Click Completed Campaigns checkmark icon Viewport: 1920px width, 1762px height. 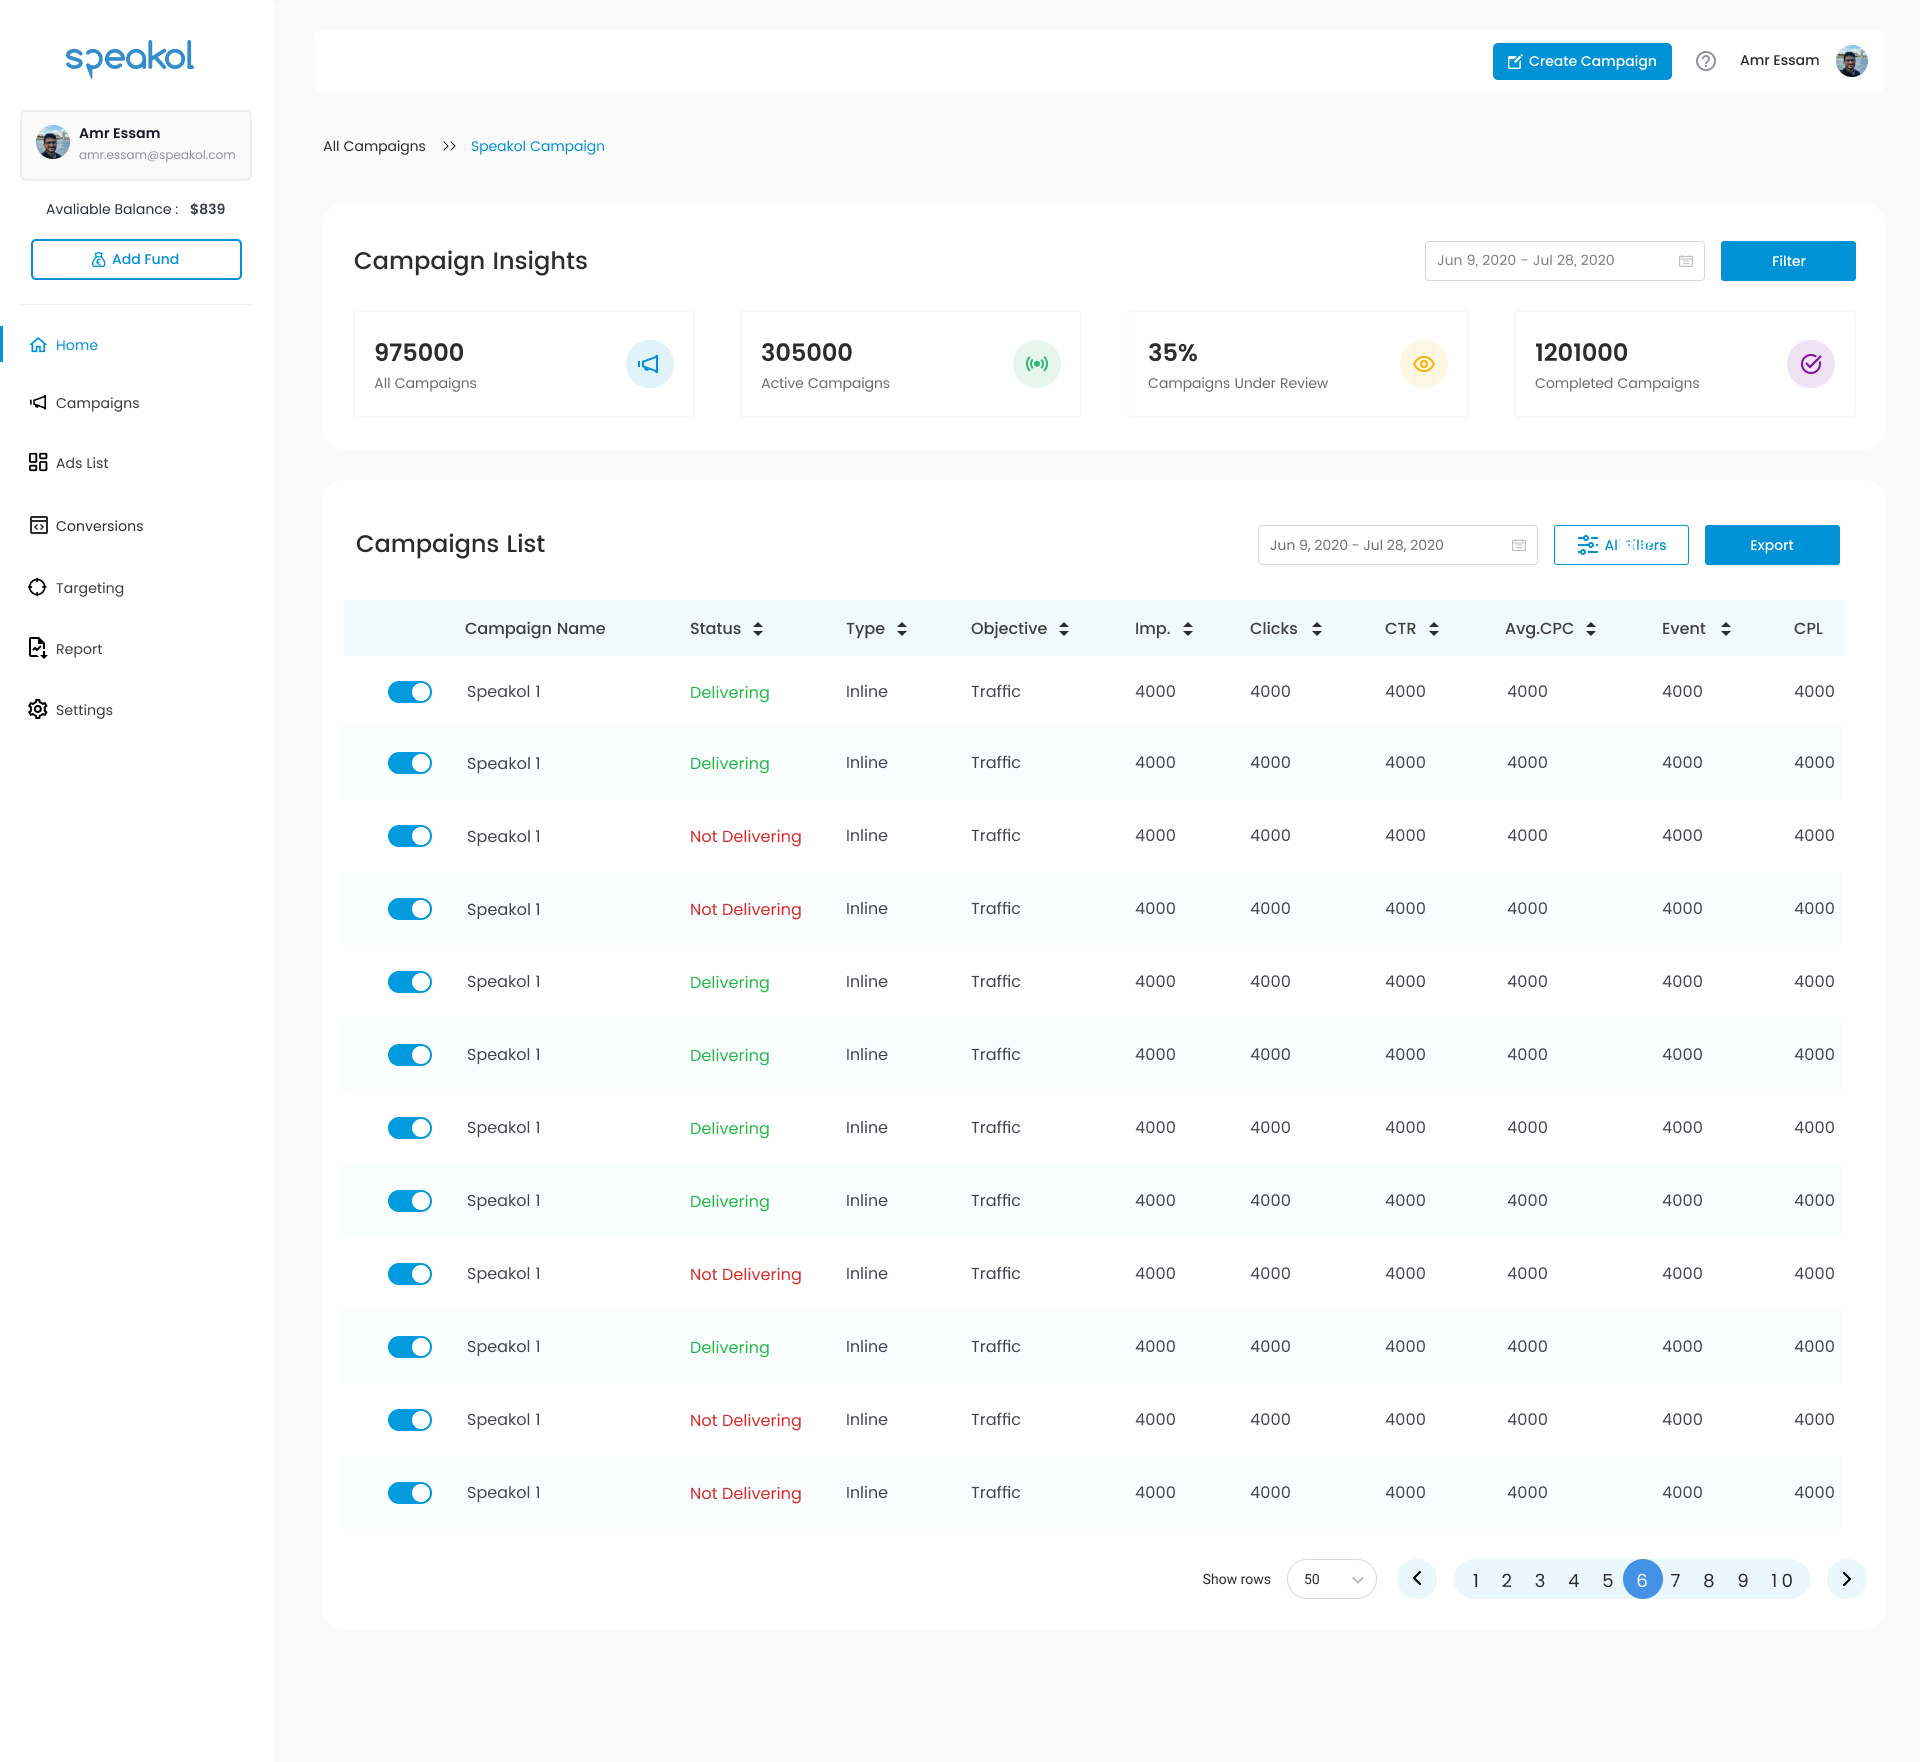pyautogui.click(x=1811, y=364)
